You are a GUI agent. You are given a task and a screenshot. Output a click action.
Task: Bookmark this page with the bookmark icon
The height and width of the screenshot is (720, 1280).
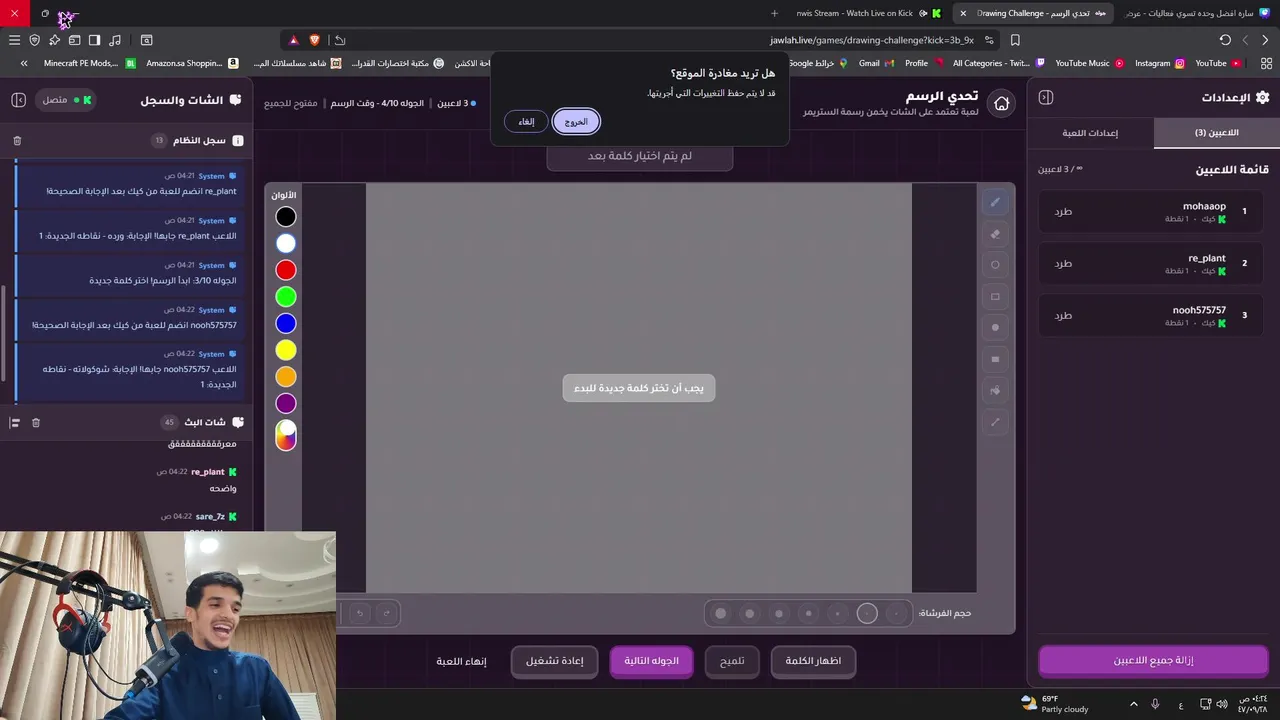[x=1015, y=40]
